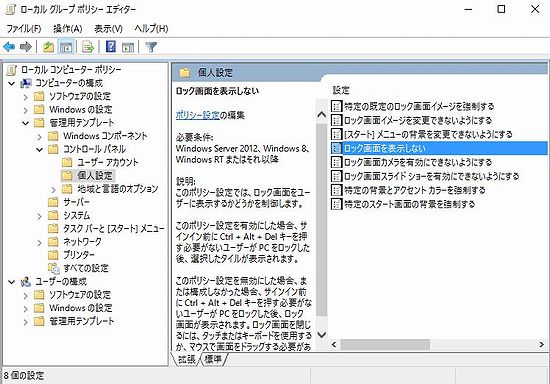This screenshot has width=550, height=384.
Task: Click the ユーザーの構成 user icon
Action: click(x=26, y=282)
